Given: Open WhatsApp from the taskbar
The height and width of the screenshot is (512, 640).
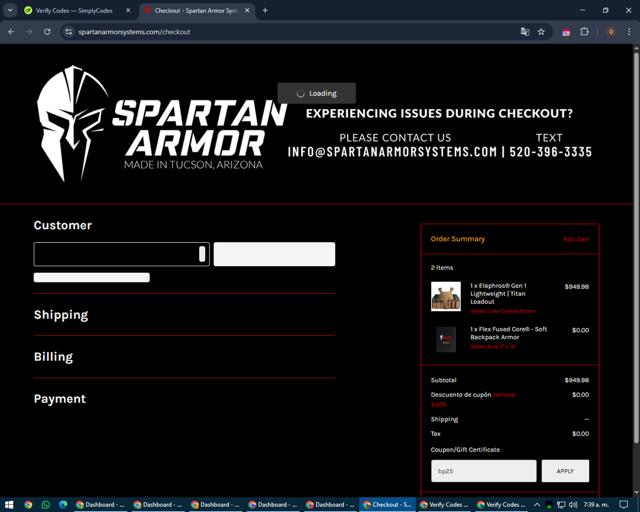Looking at the screenshot, I should pos(45,505).
